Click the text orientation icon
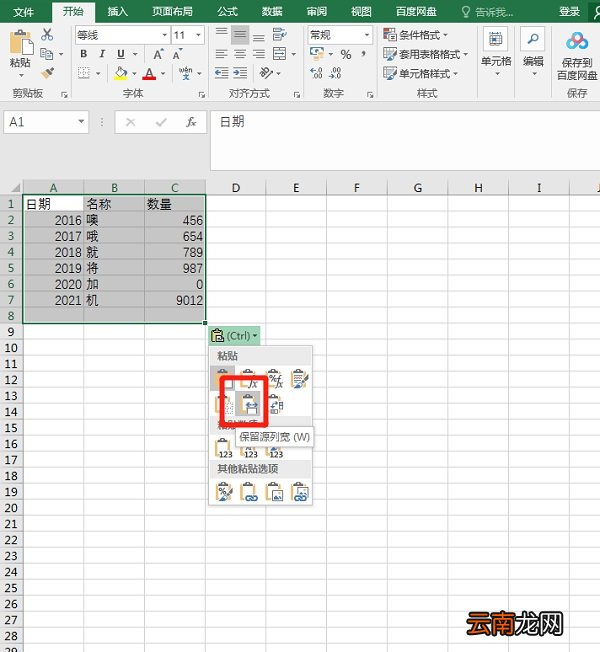 [266, 73]
